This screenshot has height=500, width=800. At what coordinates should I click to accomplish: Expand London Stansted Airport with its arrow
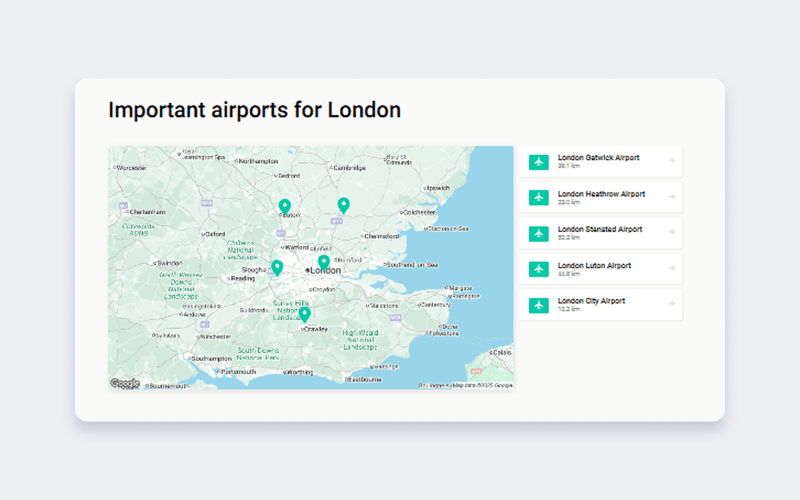click(671, 233)
